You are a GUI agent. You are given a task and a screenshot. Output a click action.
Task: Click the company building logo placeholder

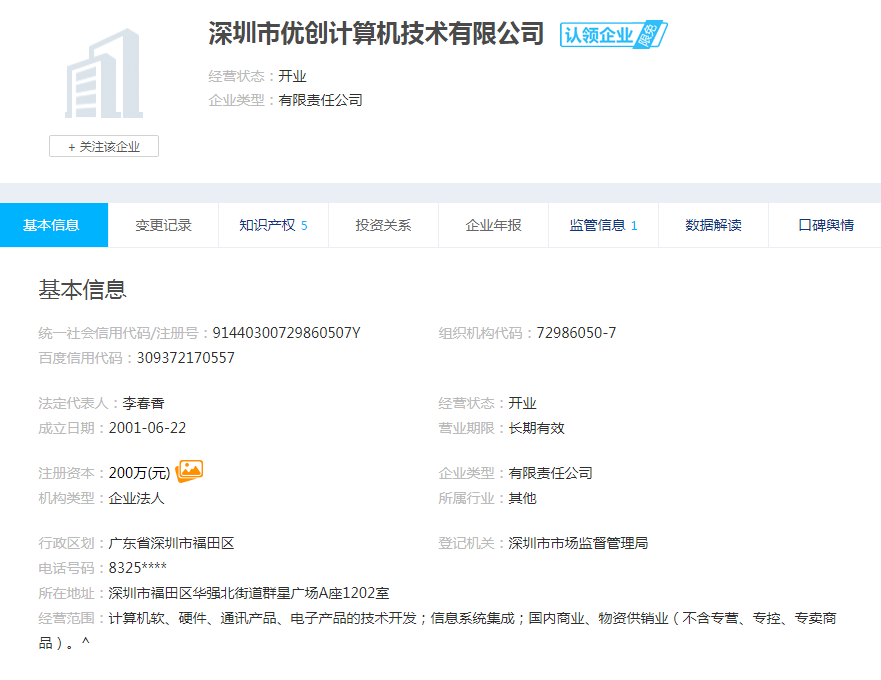(103, 74)
